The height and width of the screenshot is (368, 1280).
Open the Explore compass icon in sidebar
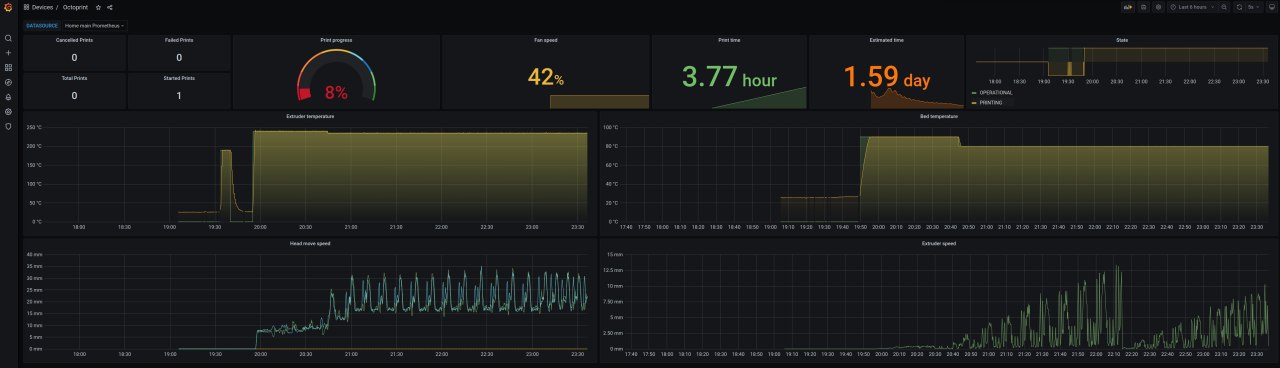pos(8,82)
